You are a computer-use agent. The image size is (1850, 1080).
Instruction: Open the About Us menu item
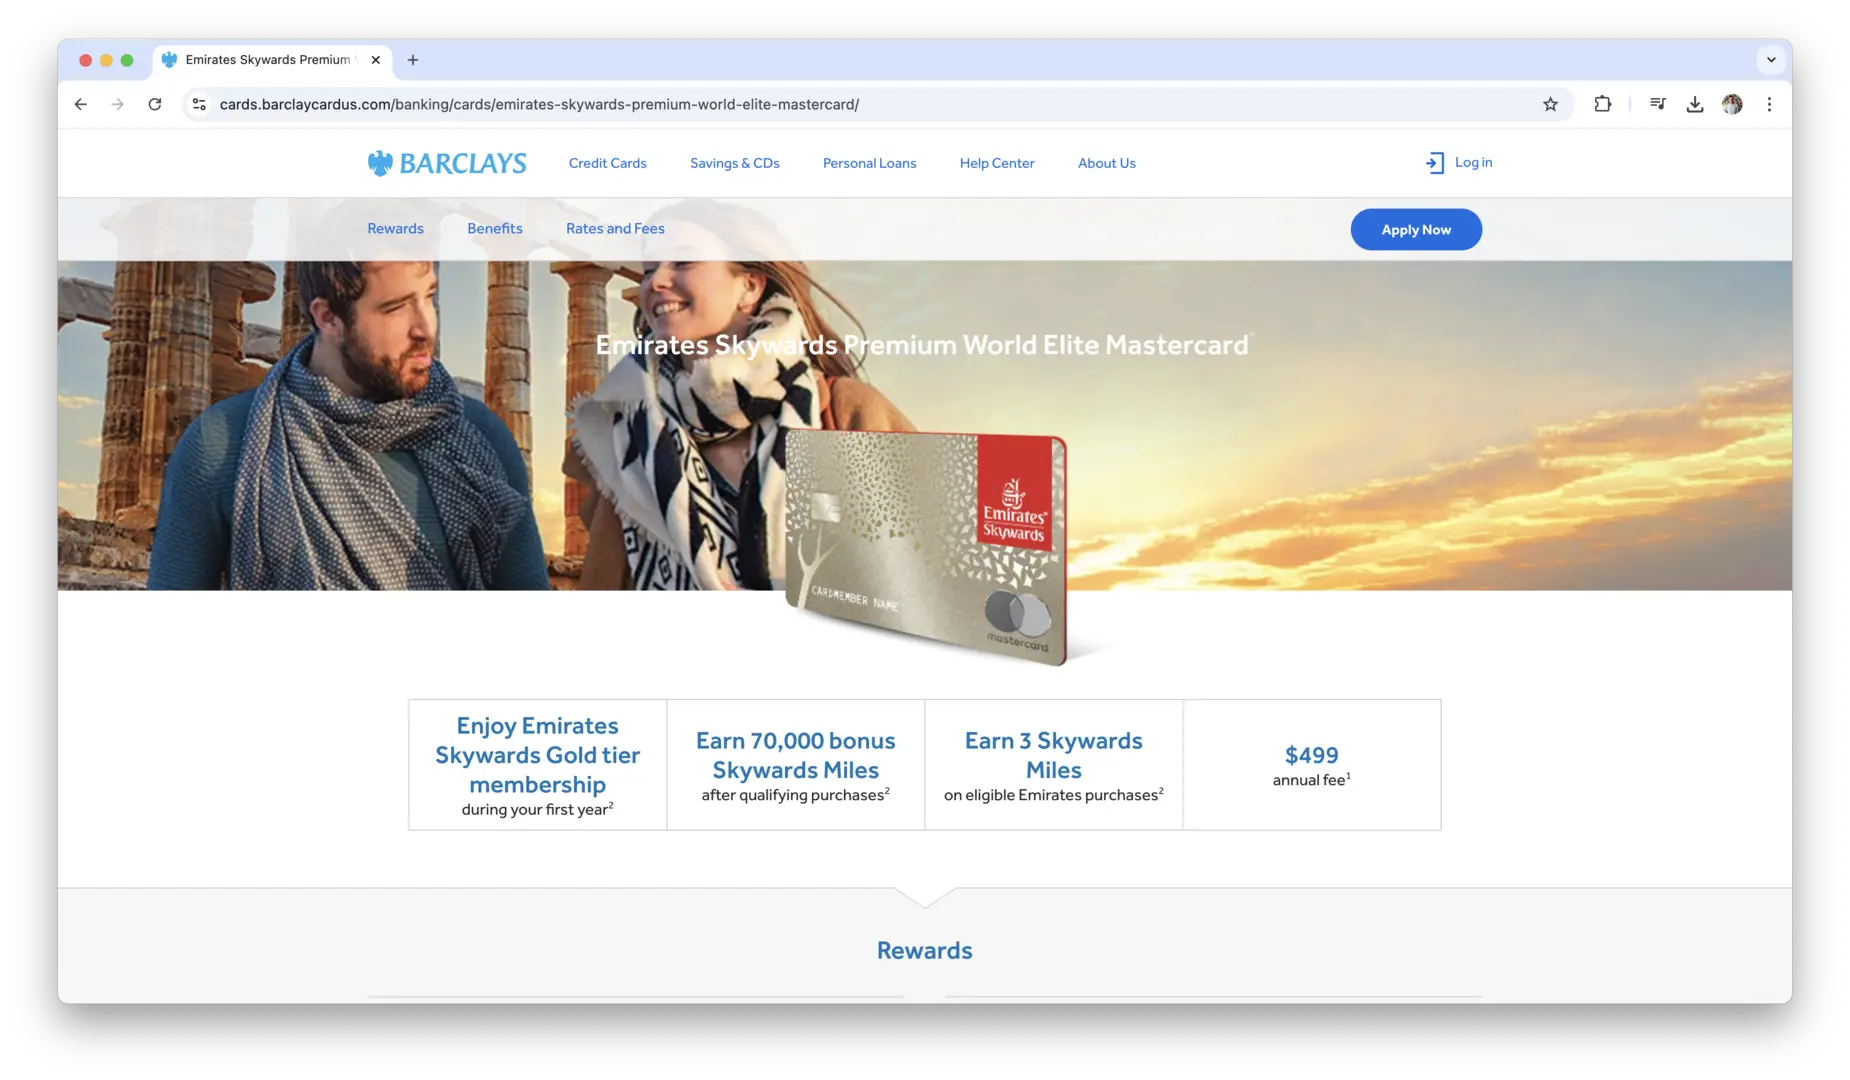pos(1106,163)
